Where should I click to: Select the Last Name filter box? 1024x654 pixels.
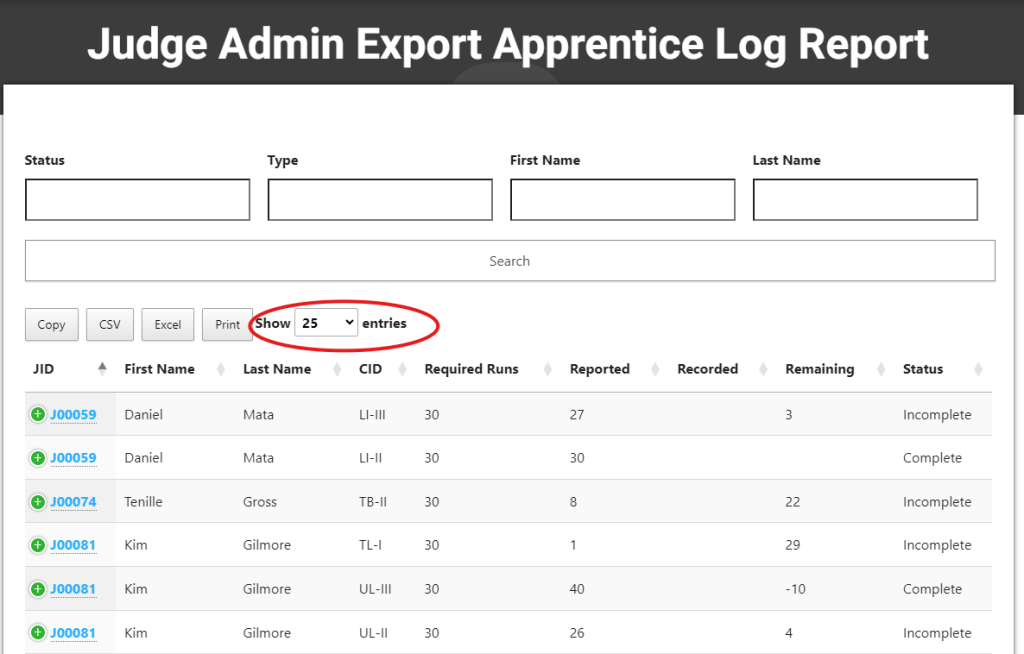tap(865, 200)
